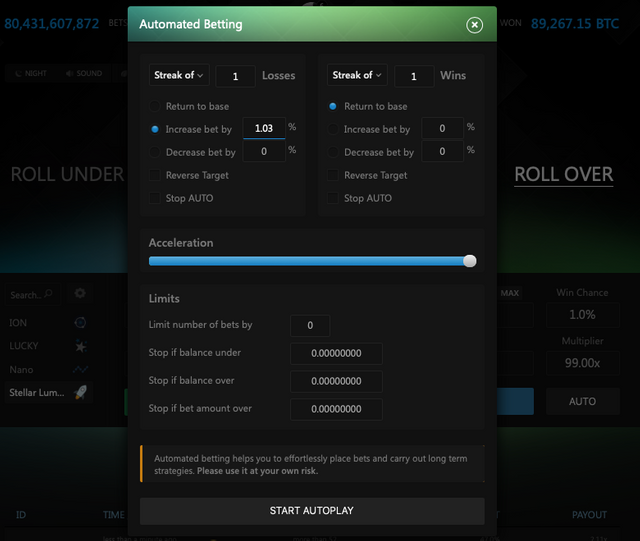Image resolution: width=640 pixels, height=541 pixels.
Task: Enable Stop AUTO on Wins
Action: pyautogui.click(x=333, y=198)
